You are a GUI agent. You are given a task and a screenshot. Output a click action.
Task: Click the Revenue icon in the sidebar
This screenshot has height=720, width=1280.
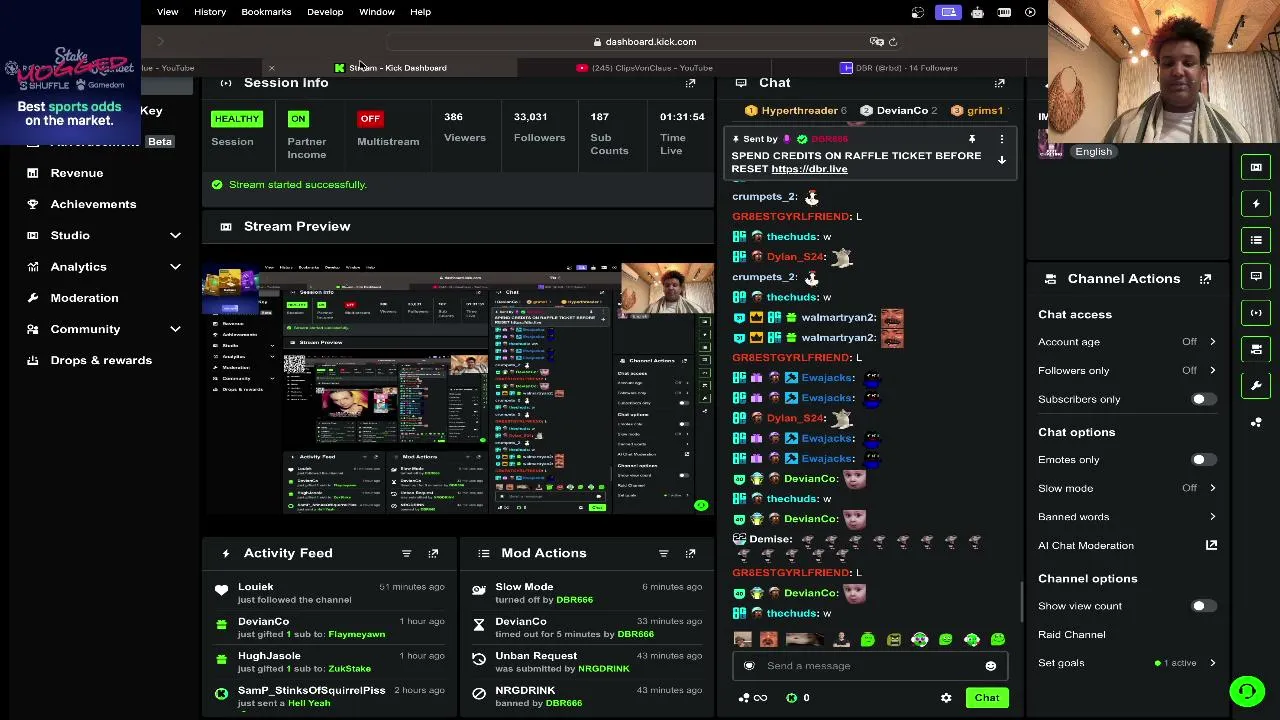[33, 173]
